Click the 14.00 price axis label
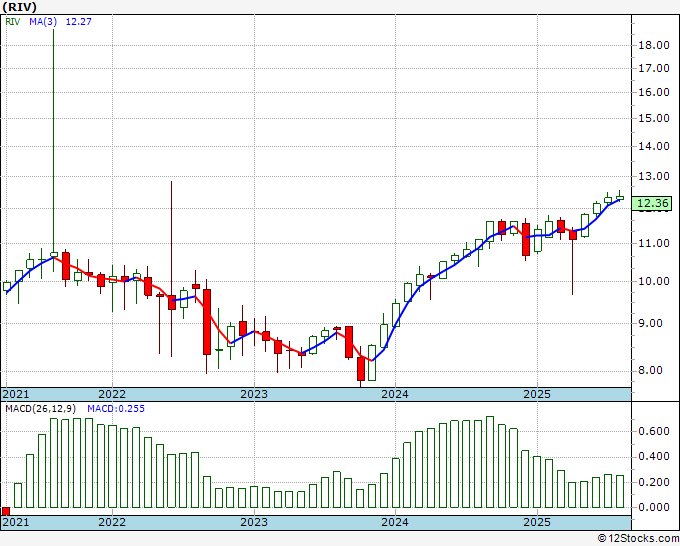680x546 pixels. (654, 146)
